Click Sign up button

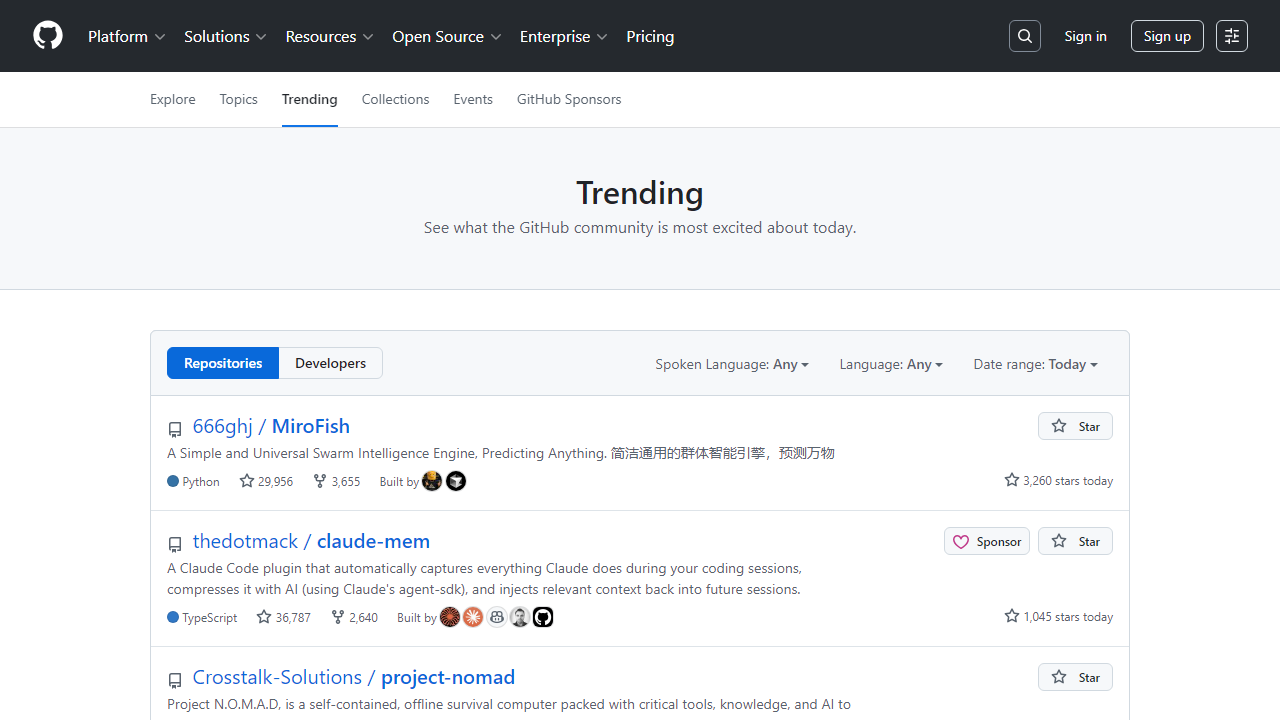point(1167,36)
